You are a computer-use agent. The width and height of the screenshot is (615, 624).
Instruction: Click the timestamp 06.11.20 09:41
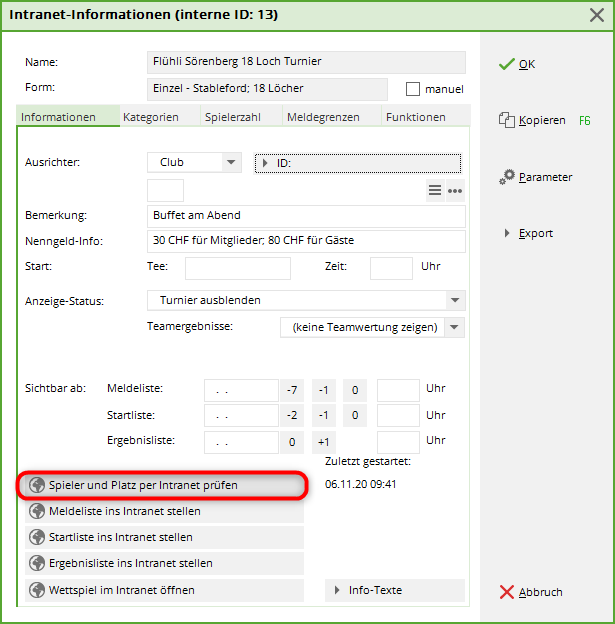(361, 484)
